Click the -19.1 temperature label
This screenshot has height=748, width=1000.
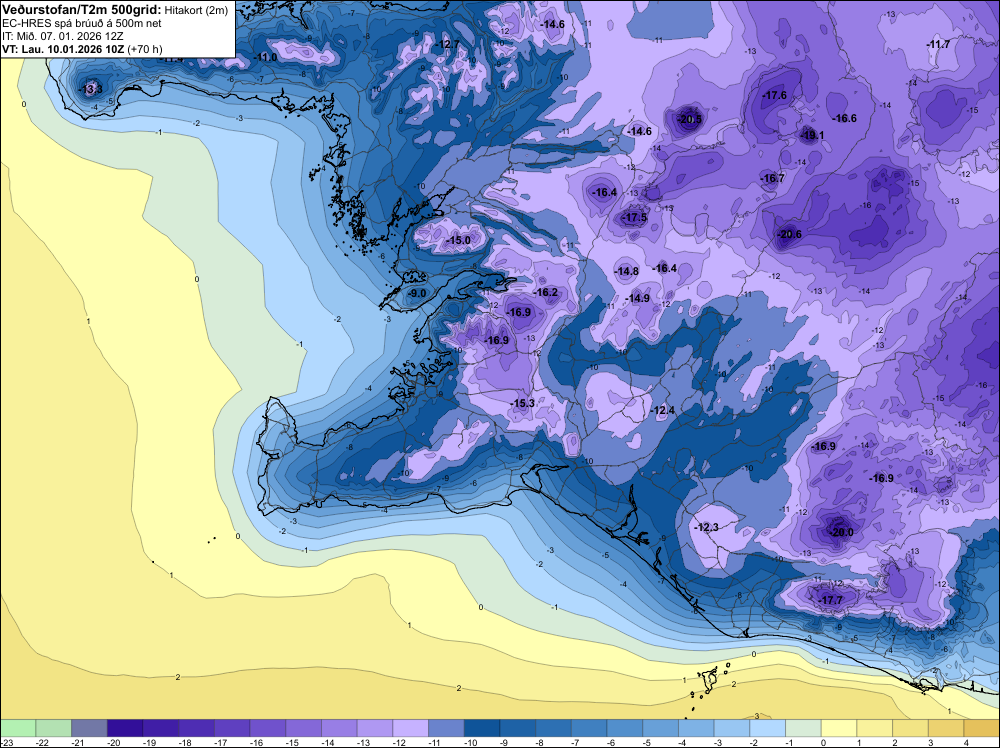coord(812,135)
